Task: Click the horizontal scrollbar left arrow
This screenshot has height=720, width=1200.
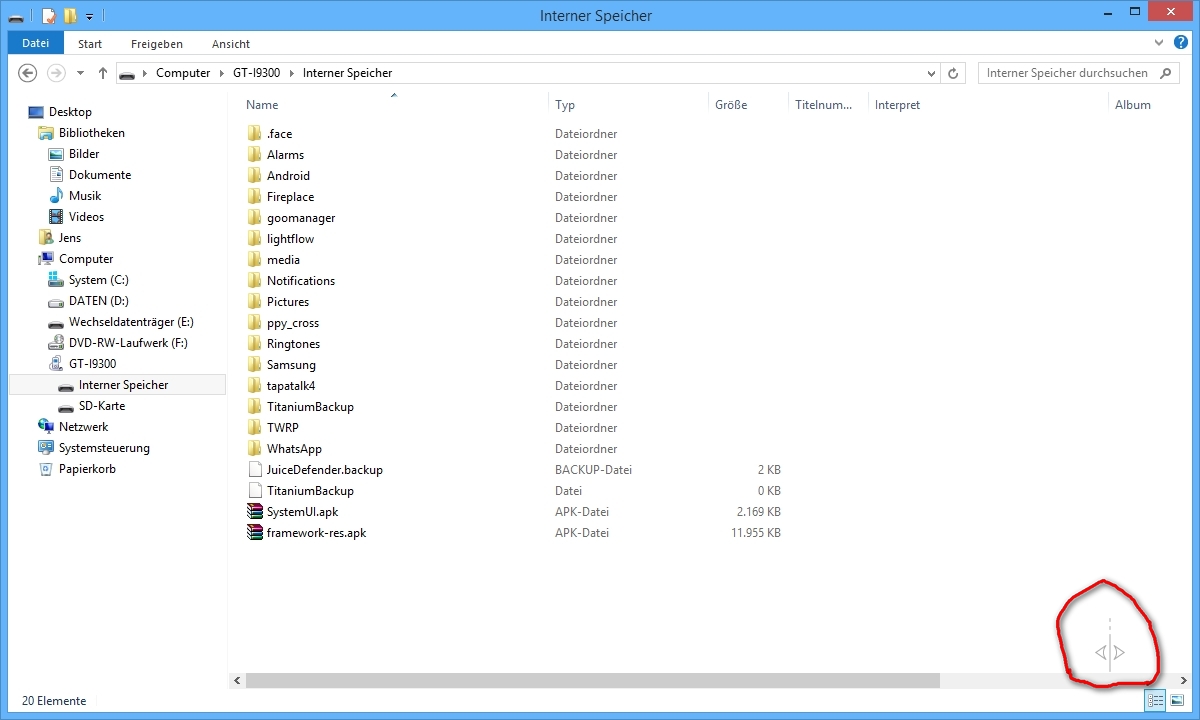Action: coord(237,680)
